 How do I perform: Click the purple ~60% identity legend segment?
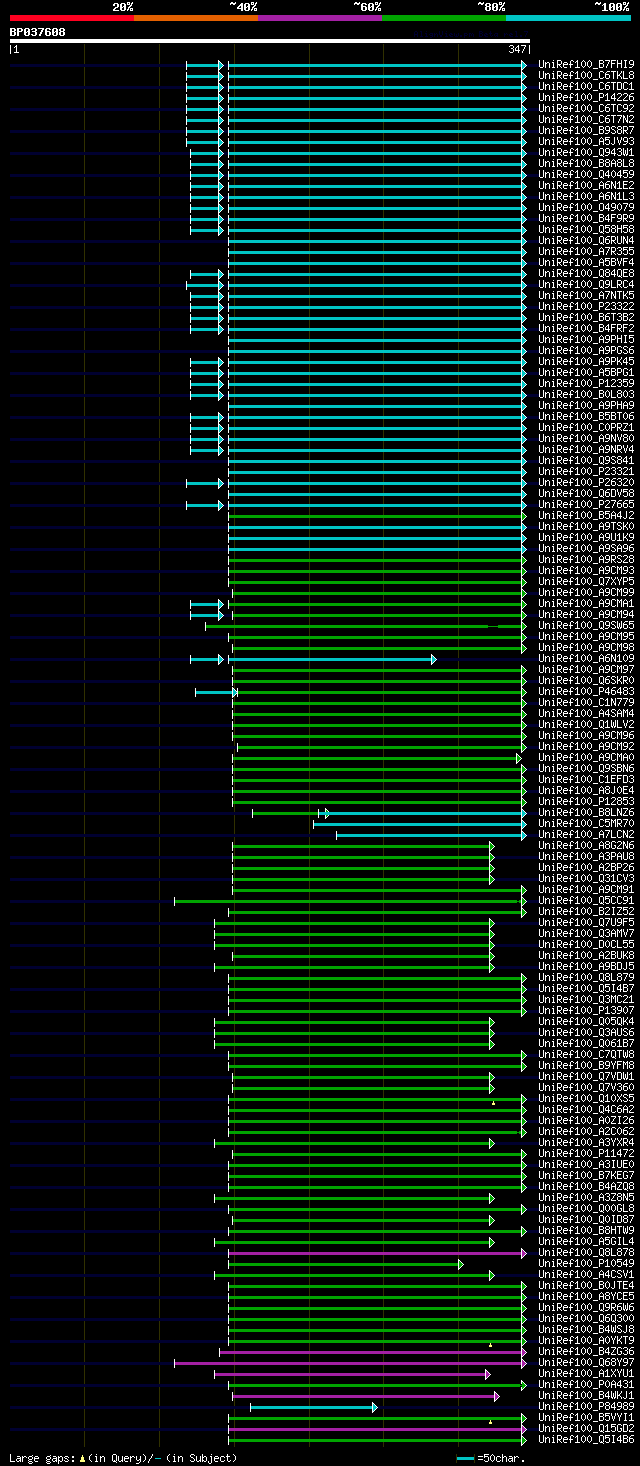point(320,18)
